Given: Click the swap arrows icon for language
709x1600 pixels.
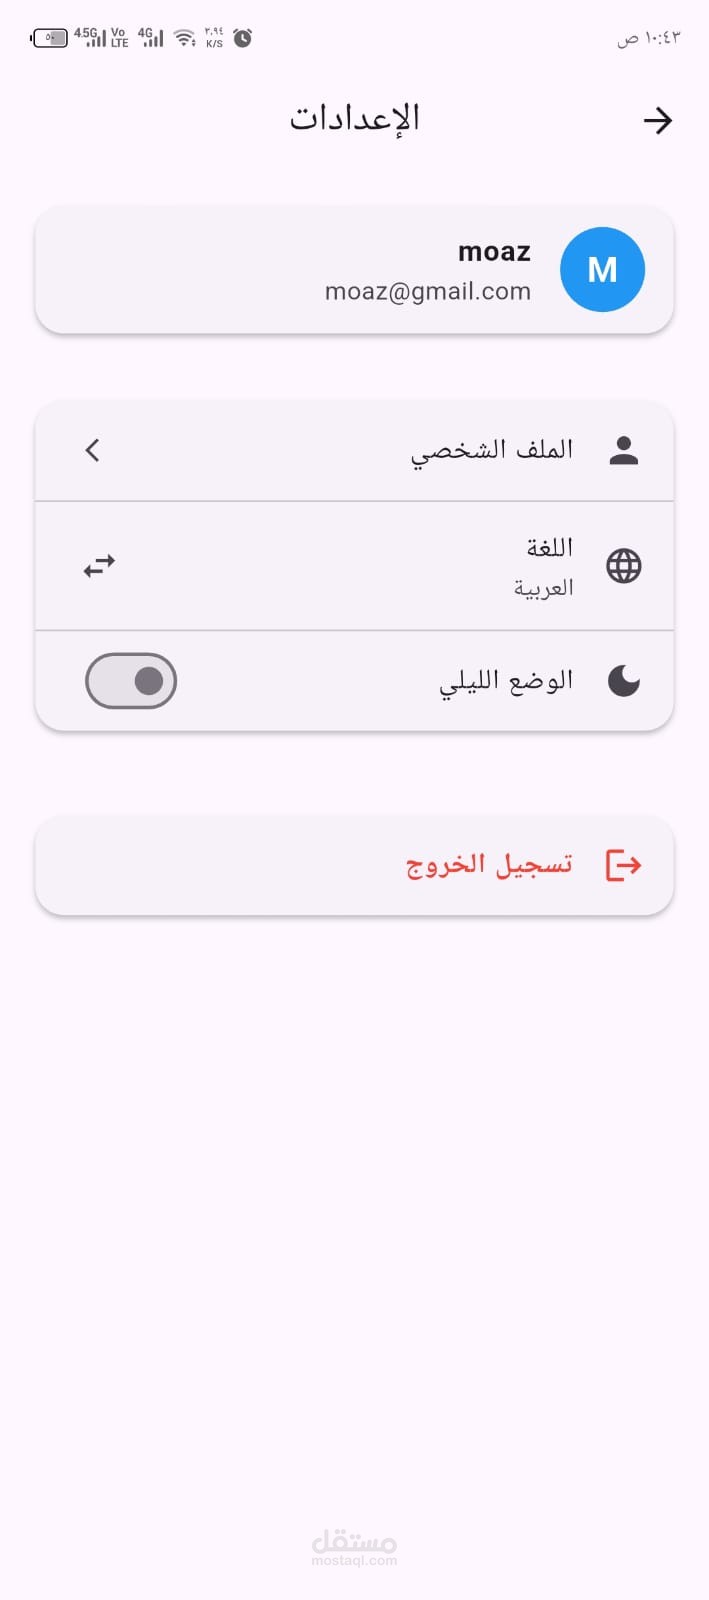Looking at the screenshot, I should click(x=99, y=566).
